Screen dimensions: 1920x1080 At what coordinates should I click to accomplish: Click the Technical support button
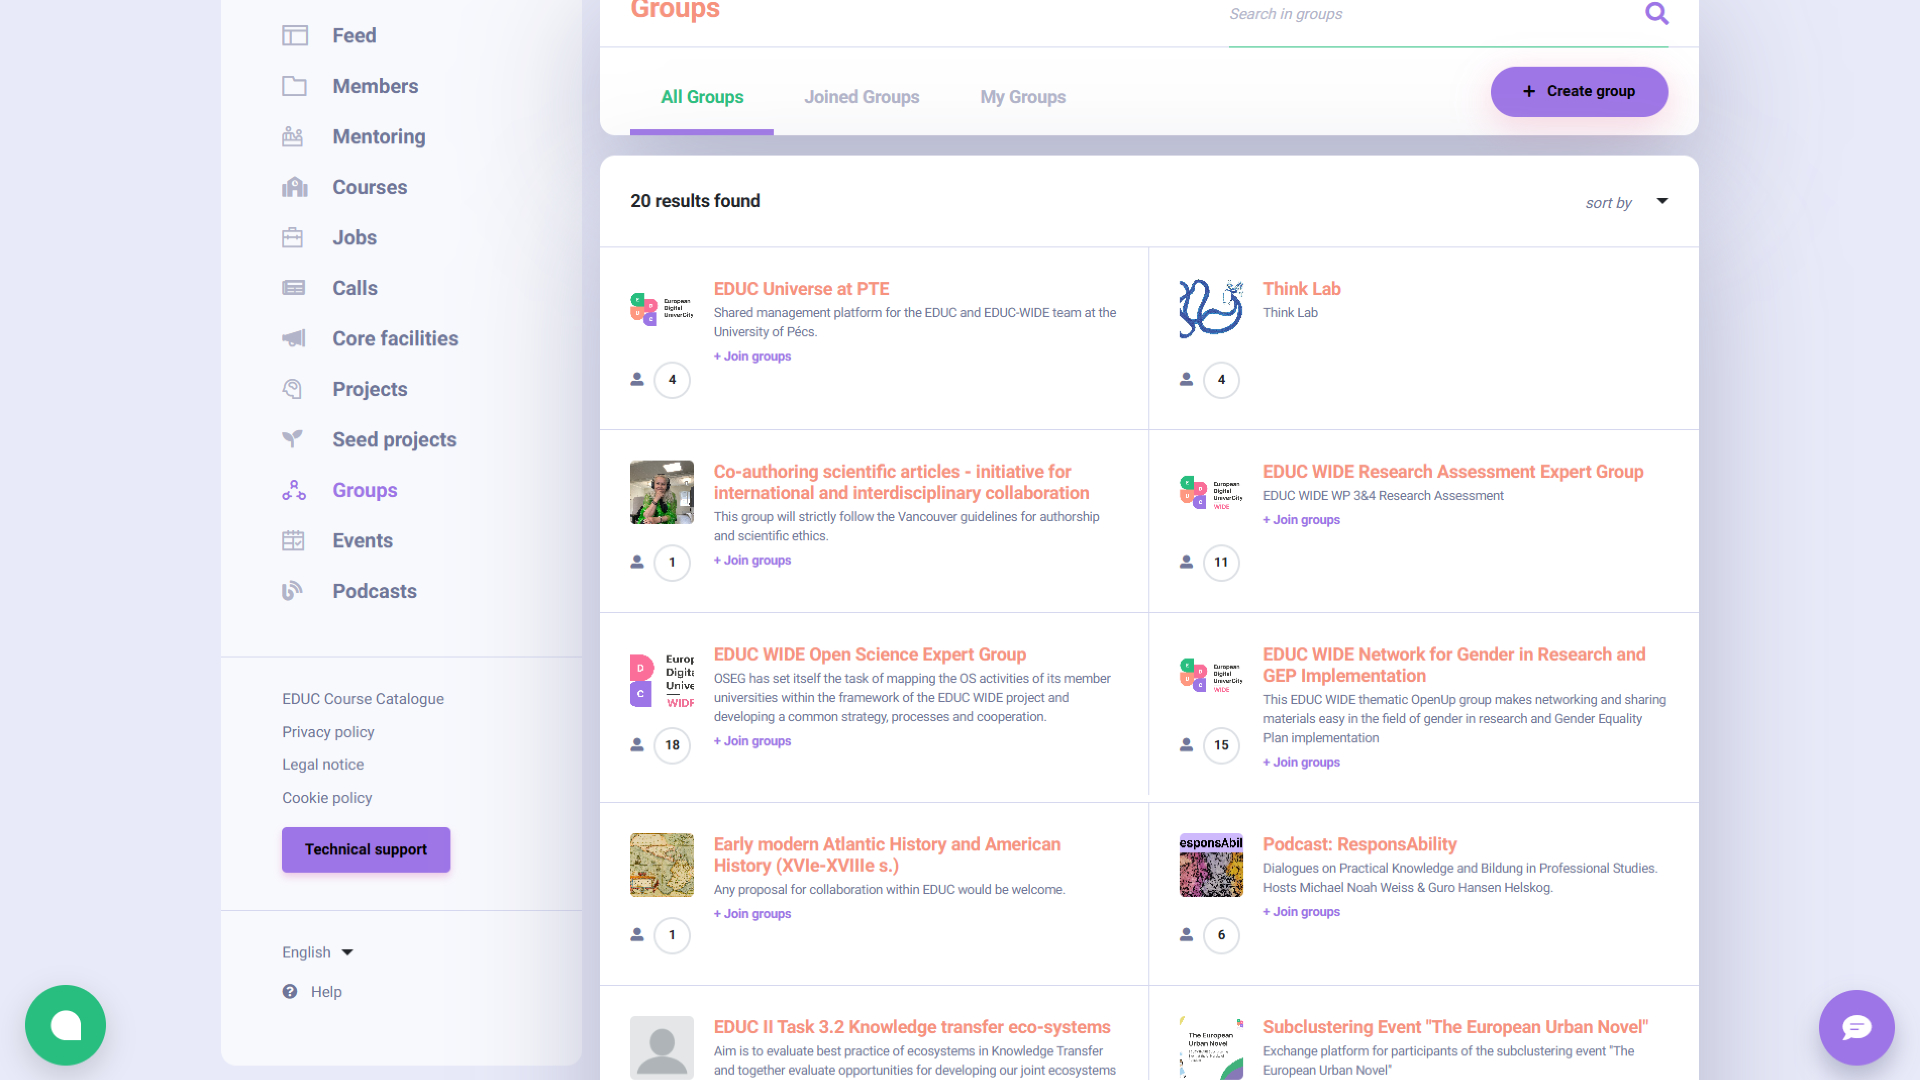point(365,849)
